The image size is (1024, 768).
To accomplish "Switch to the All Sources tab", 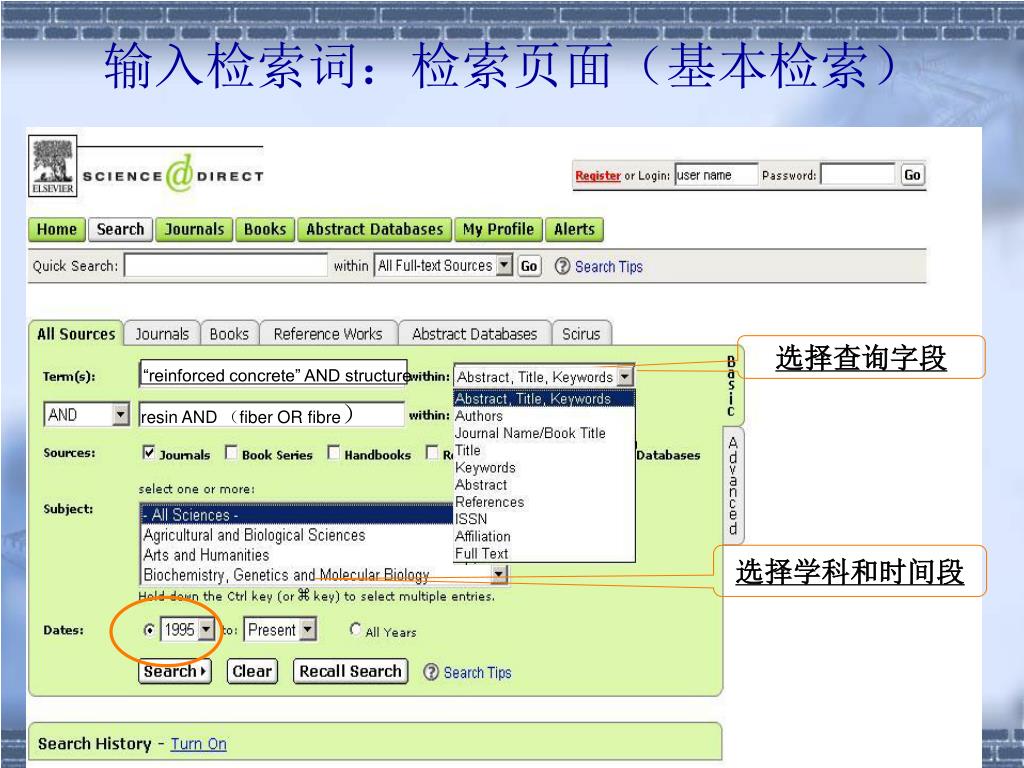I will coord(76,334).
